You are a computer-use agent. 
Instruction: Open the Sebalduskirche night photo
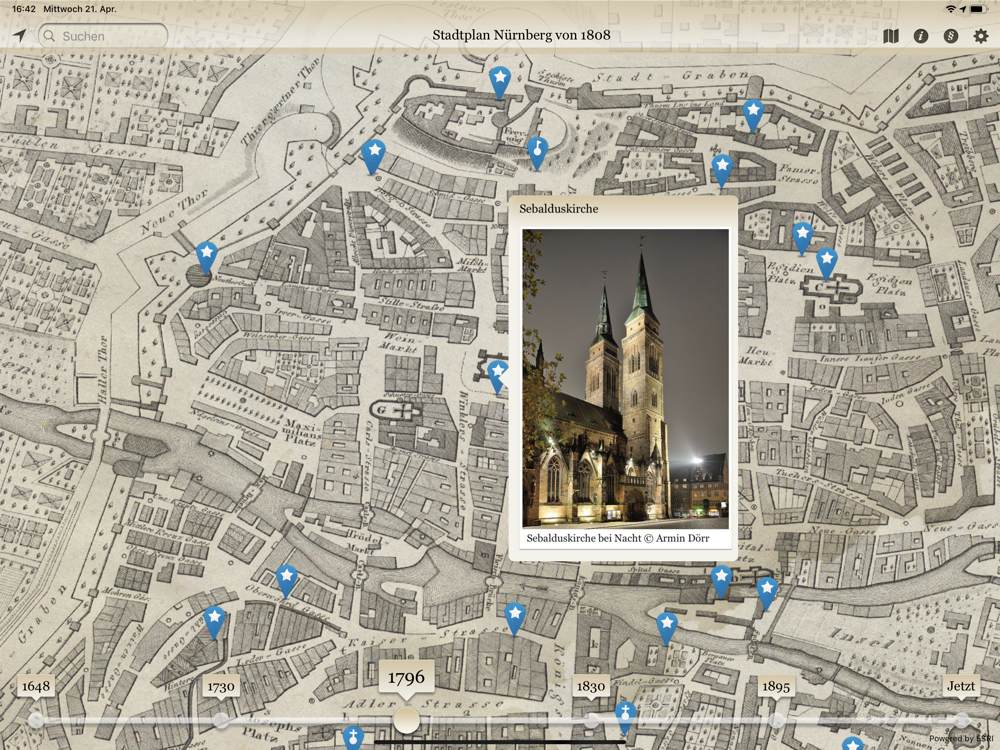coord(625,379)
